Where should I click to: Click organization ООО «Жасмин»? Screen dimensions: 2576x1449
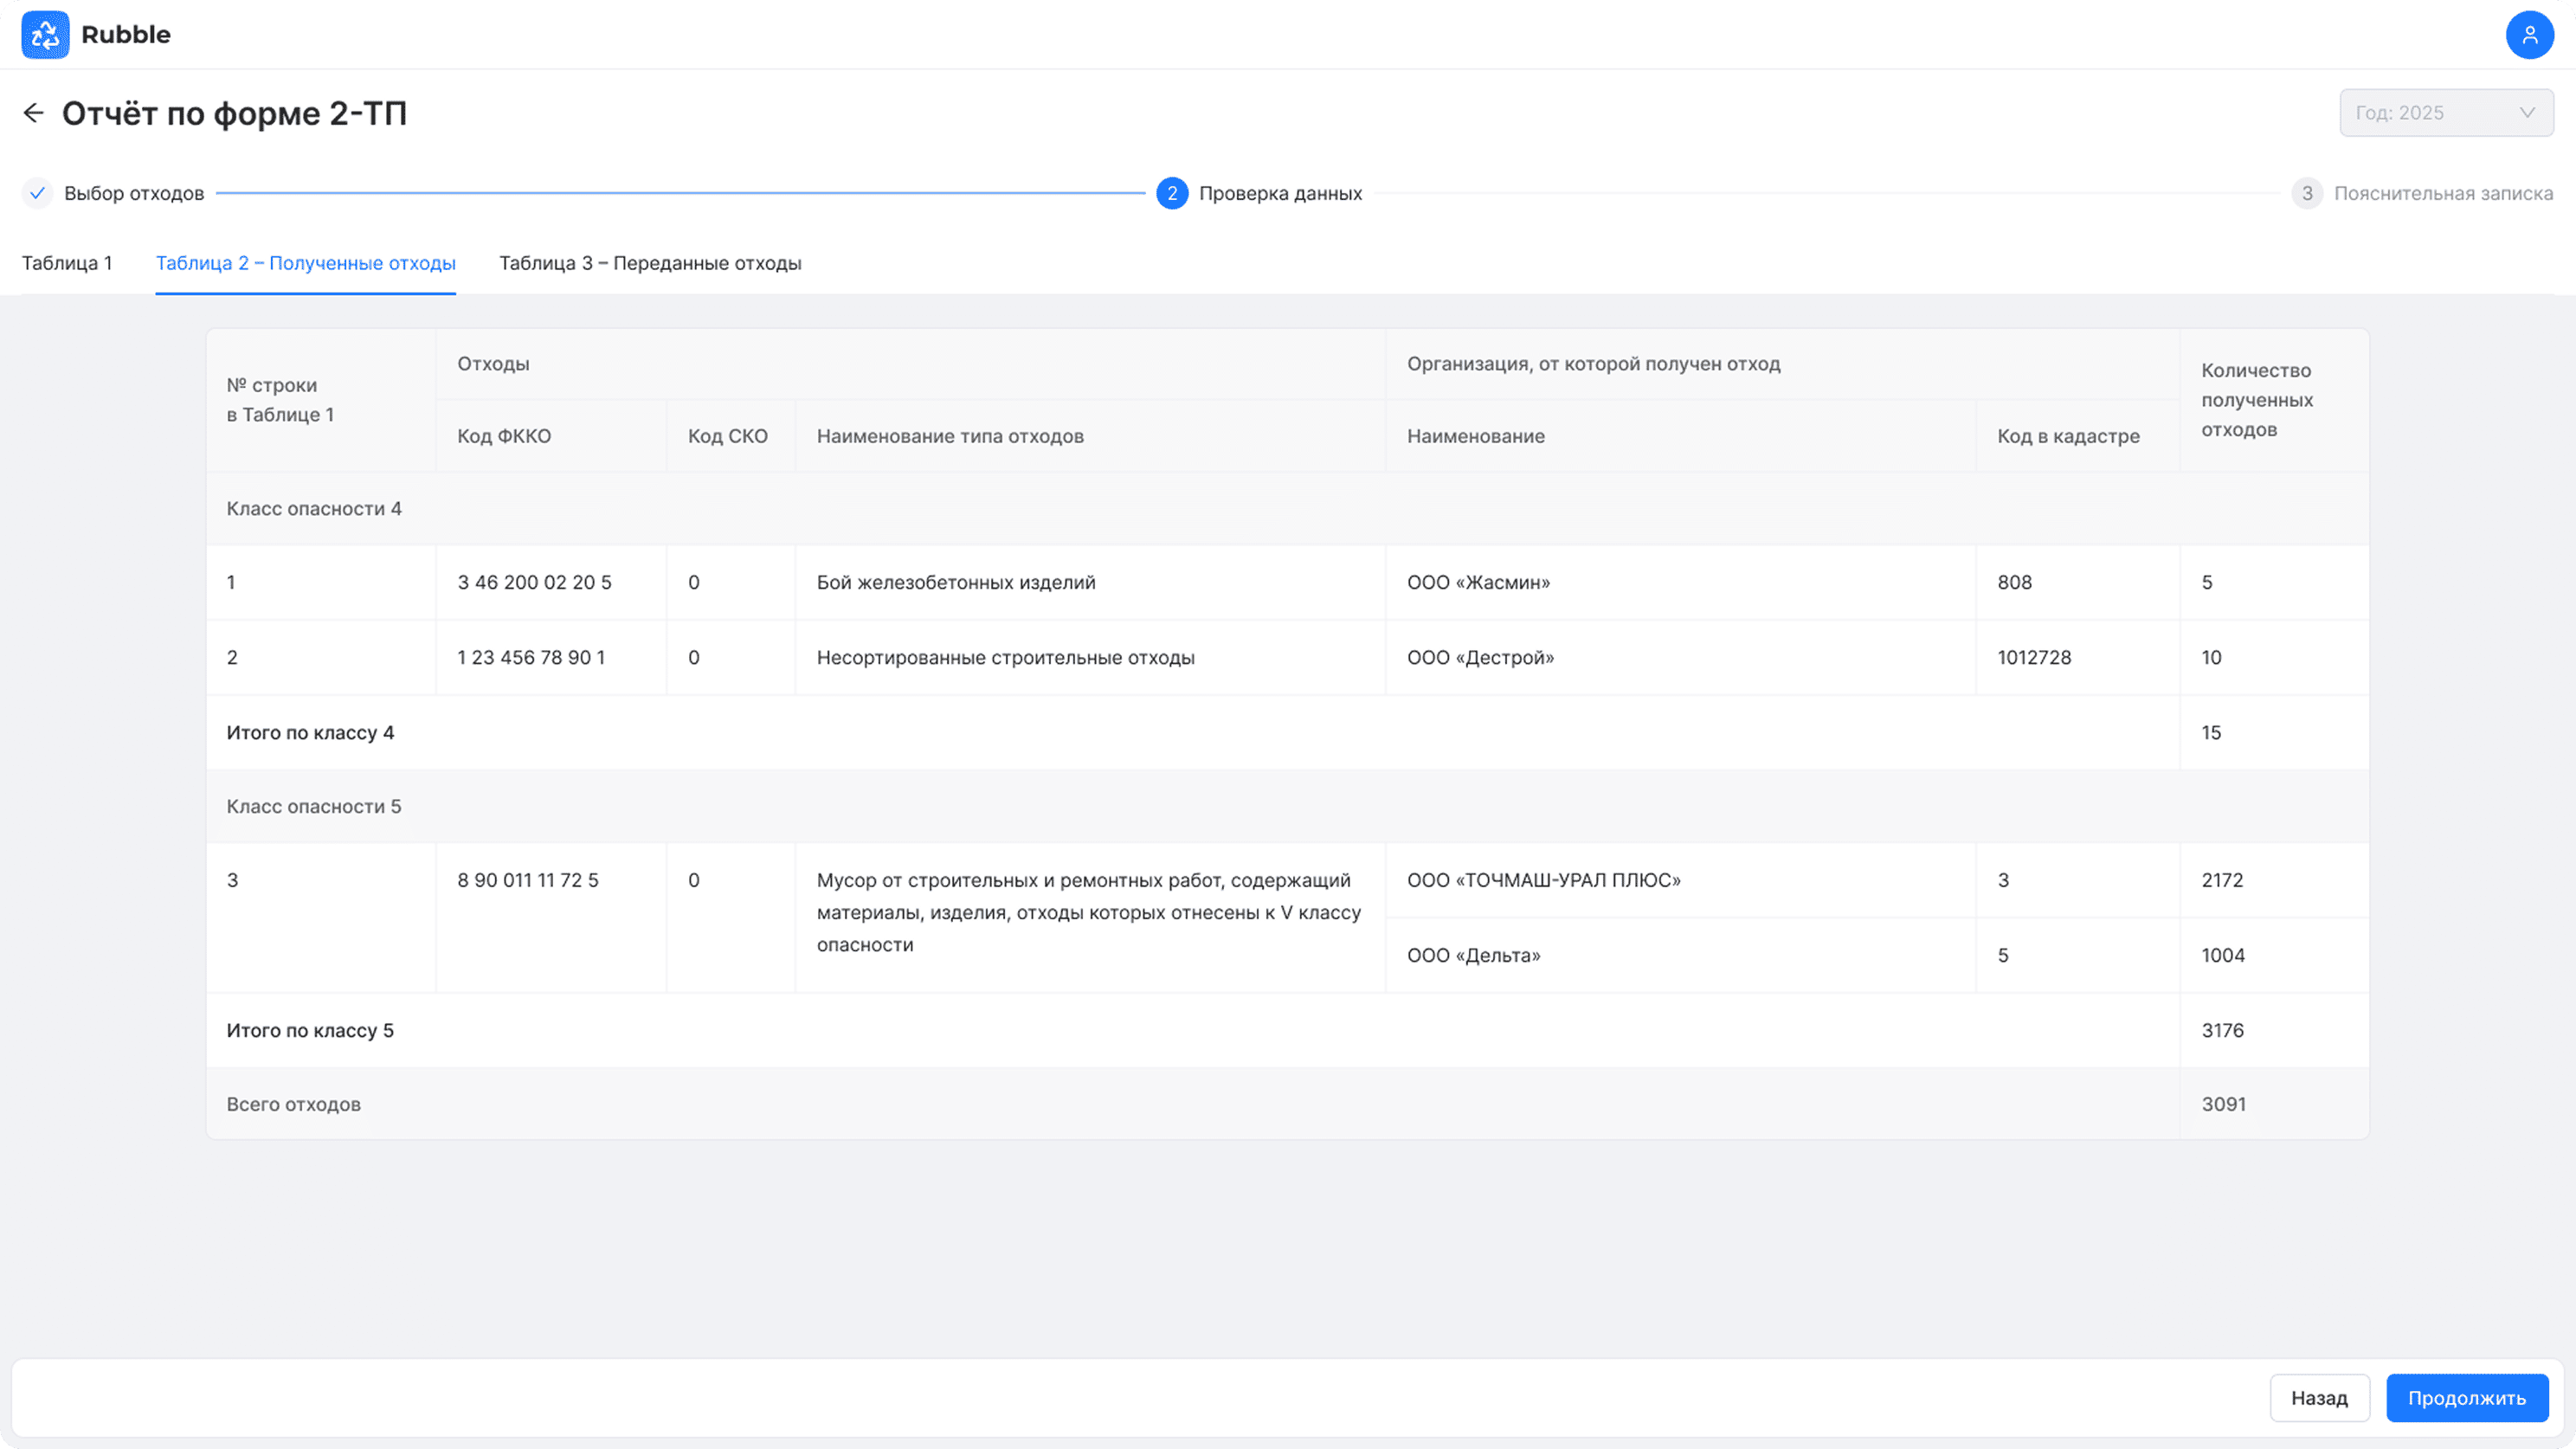pos(1478,582)
